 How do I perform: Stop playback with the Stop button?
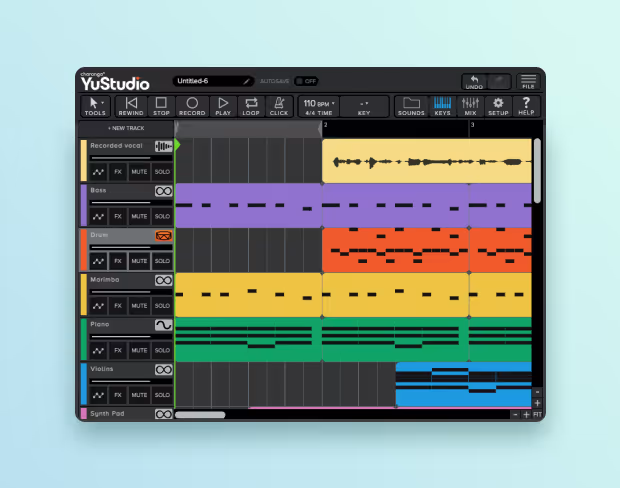click(x=161, y=106)
